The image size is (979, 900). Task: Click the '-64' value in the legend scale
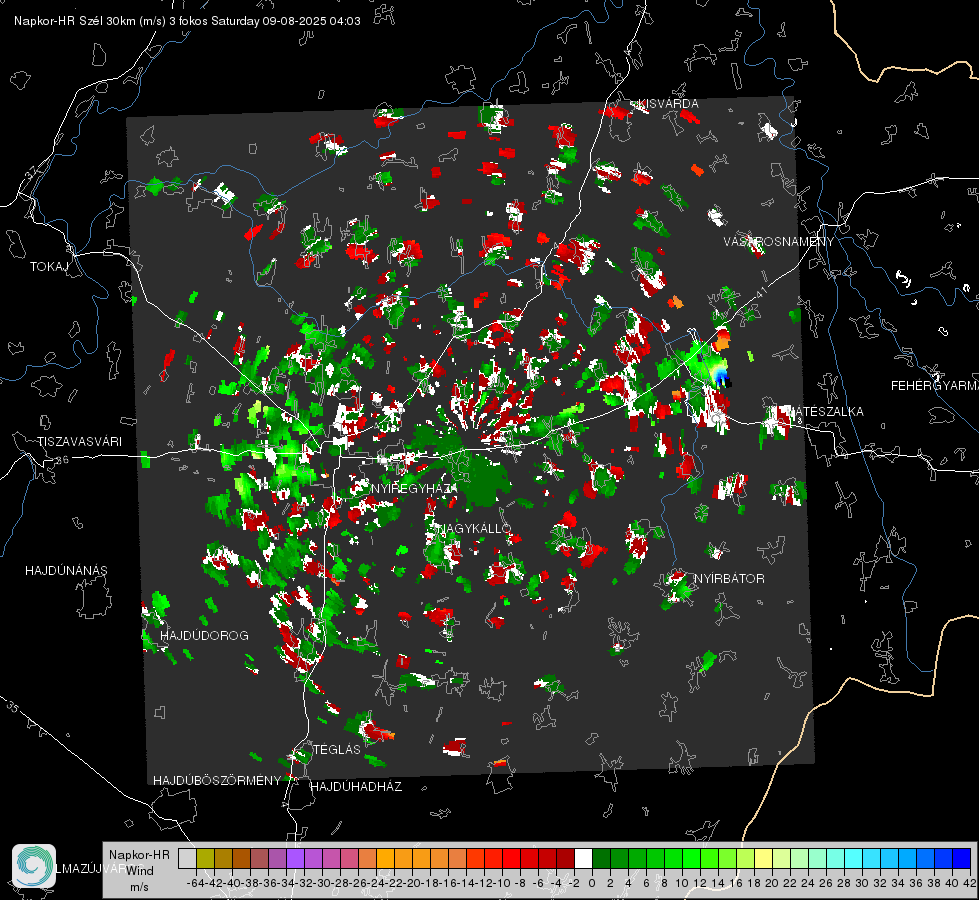pos(195,883)
